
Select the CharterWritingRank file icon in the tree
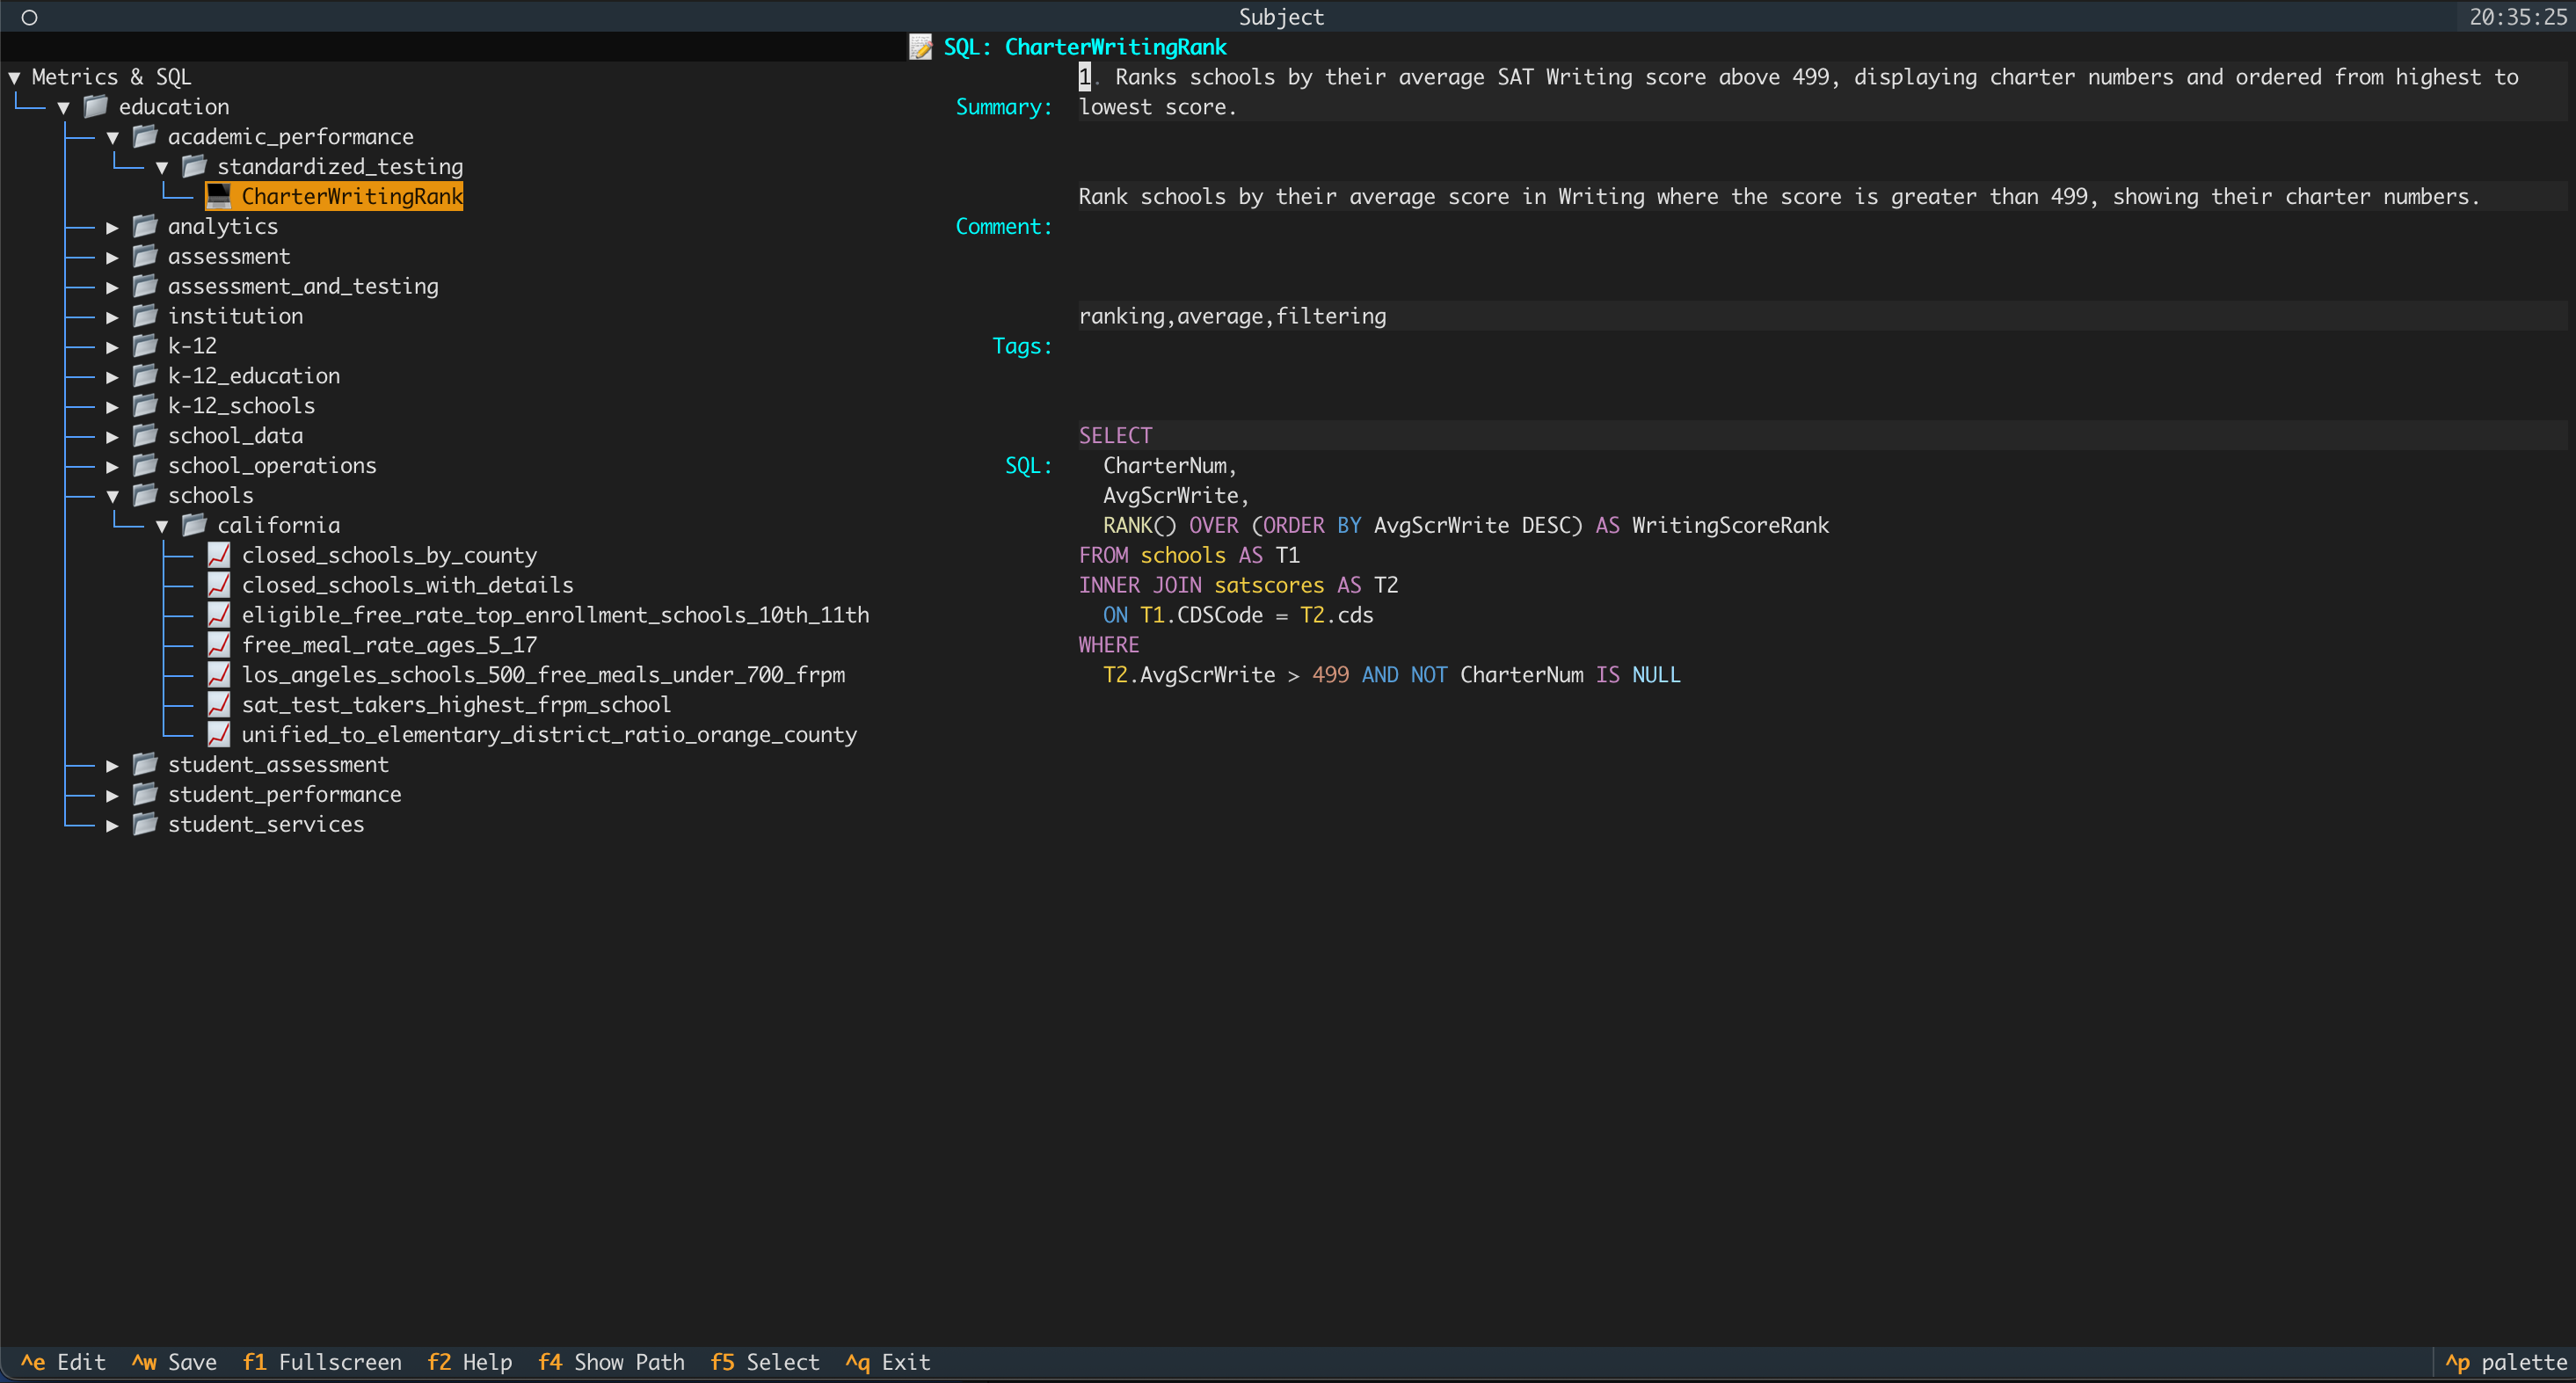click(219, 196)
